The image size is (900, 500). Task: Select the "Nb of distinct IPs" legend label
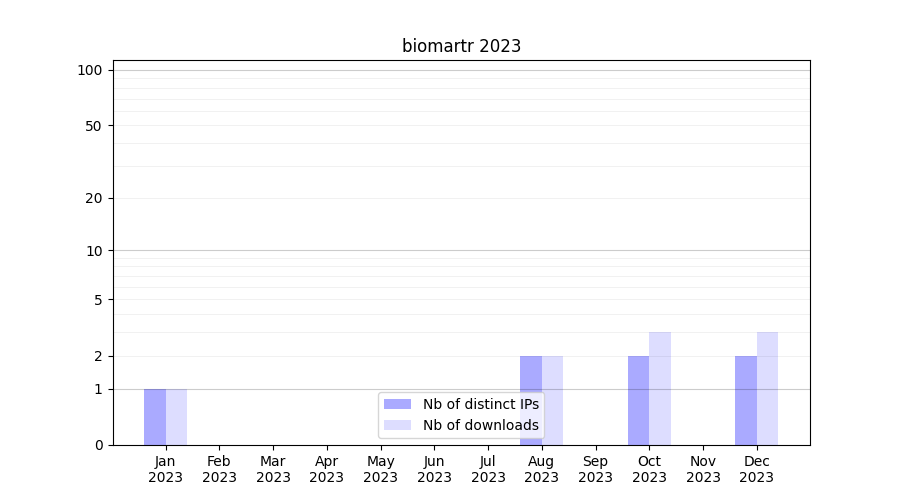480,404
